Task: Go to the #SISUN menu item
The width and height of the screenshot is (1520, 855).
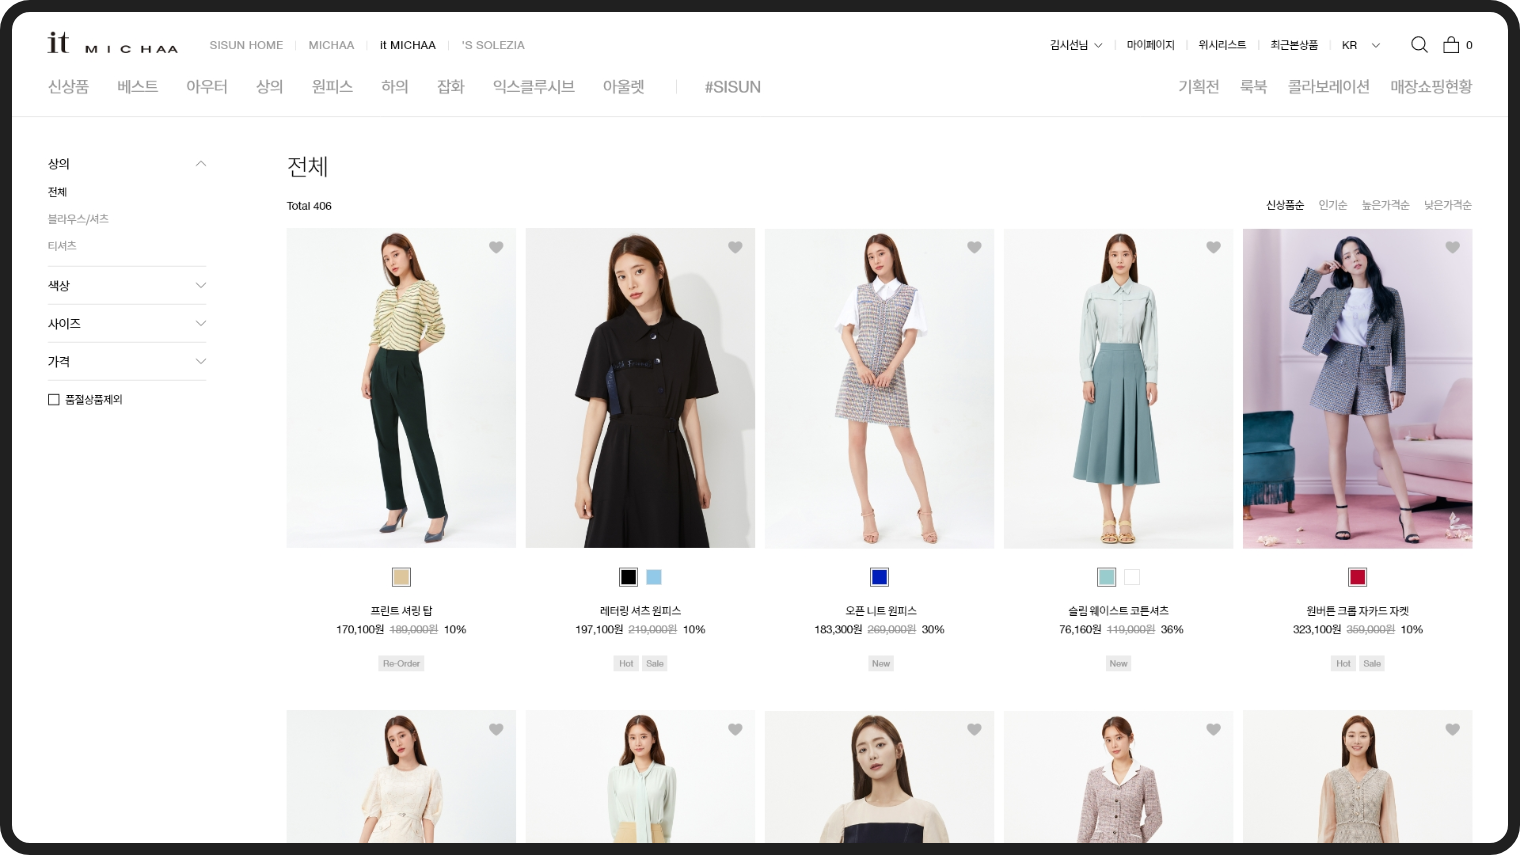Action: (x=733, y=87)
